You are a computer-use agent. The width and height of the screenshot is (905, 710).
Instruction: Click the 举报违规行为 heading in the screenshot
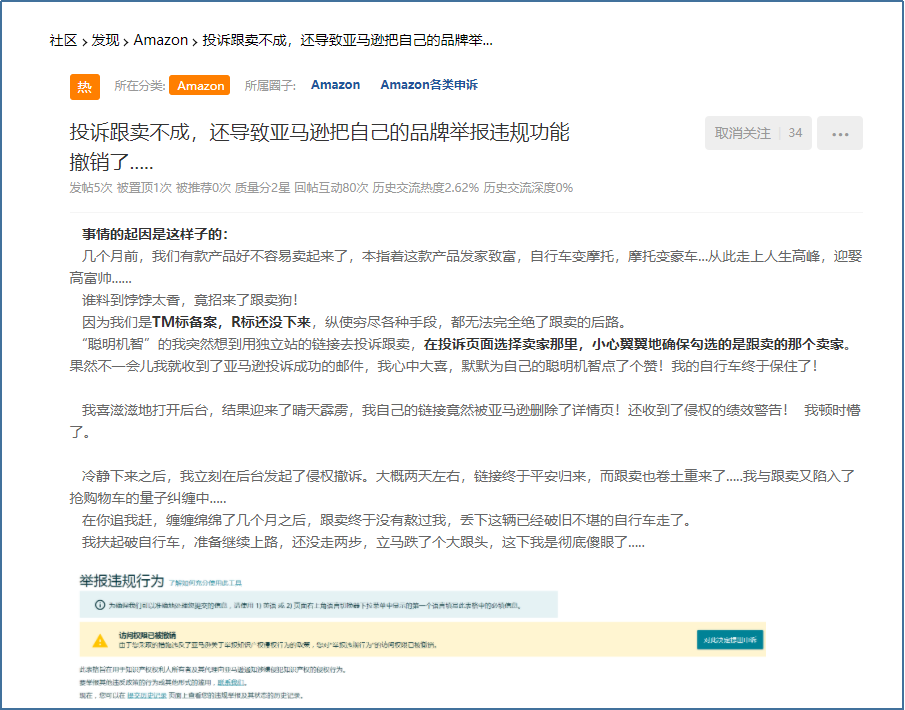point(121,580)
